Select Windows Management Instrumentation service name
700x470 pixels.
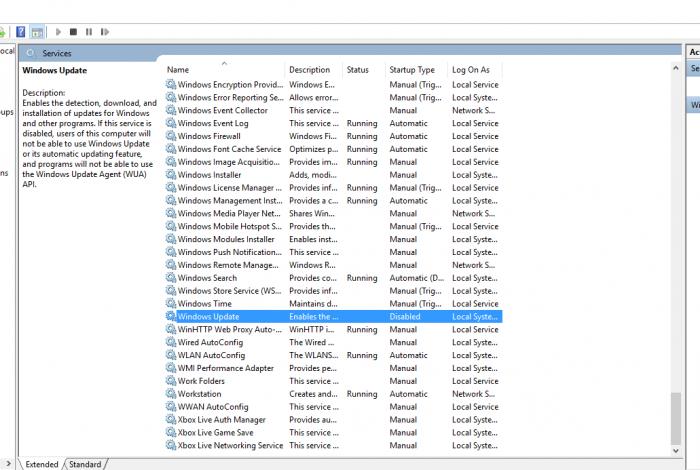(230, 200)
